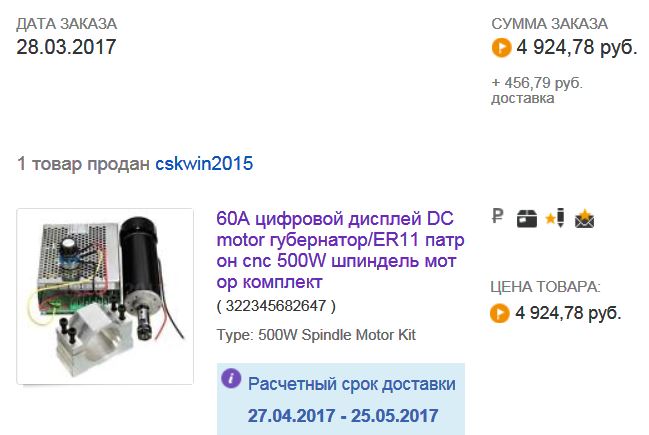Click the star-and-pencil leave feedback icon
649x435 pixels.
pyautogui.click(x=555, y=218)
